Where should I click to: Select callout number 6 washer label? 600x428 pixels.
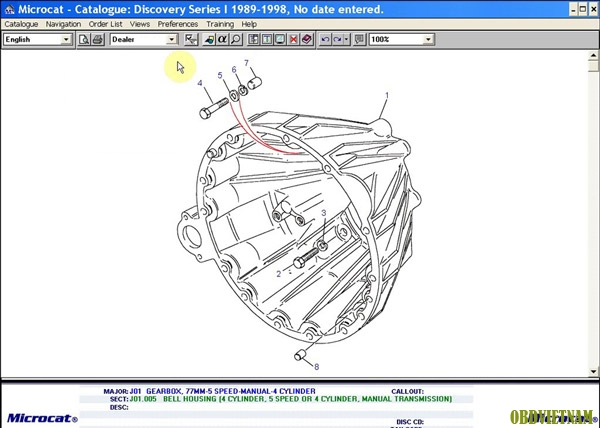click(x=234, y=70)
